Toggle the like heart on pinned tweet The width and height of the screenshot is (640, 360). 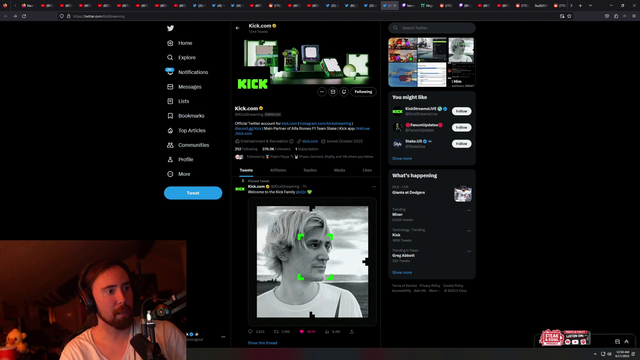pyautogui.click(x=302, y=331)
